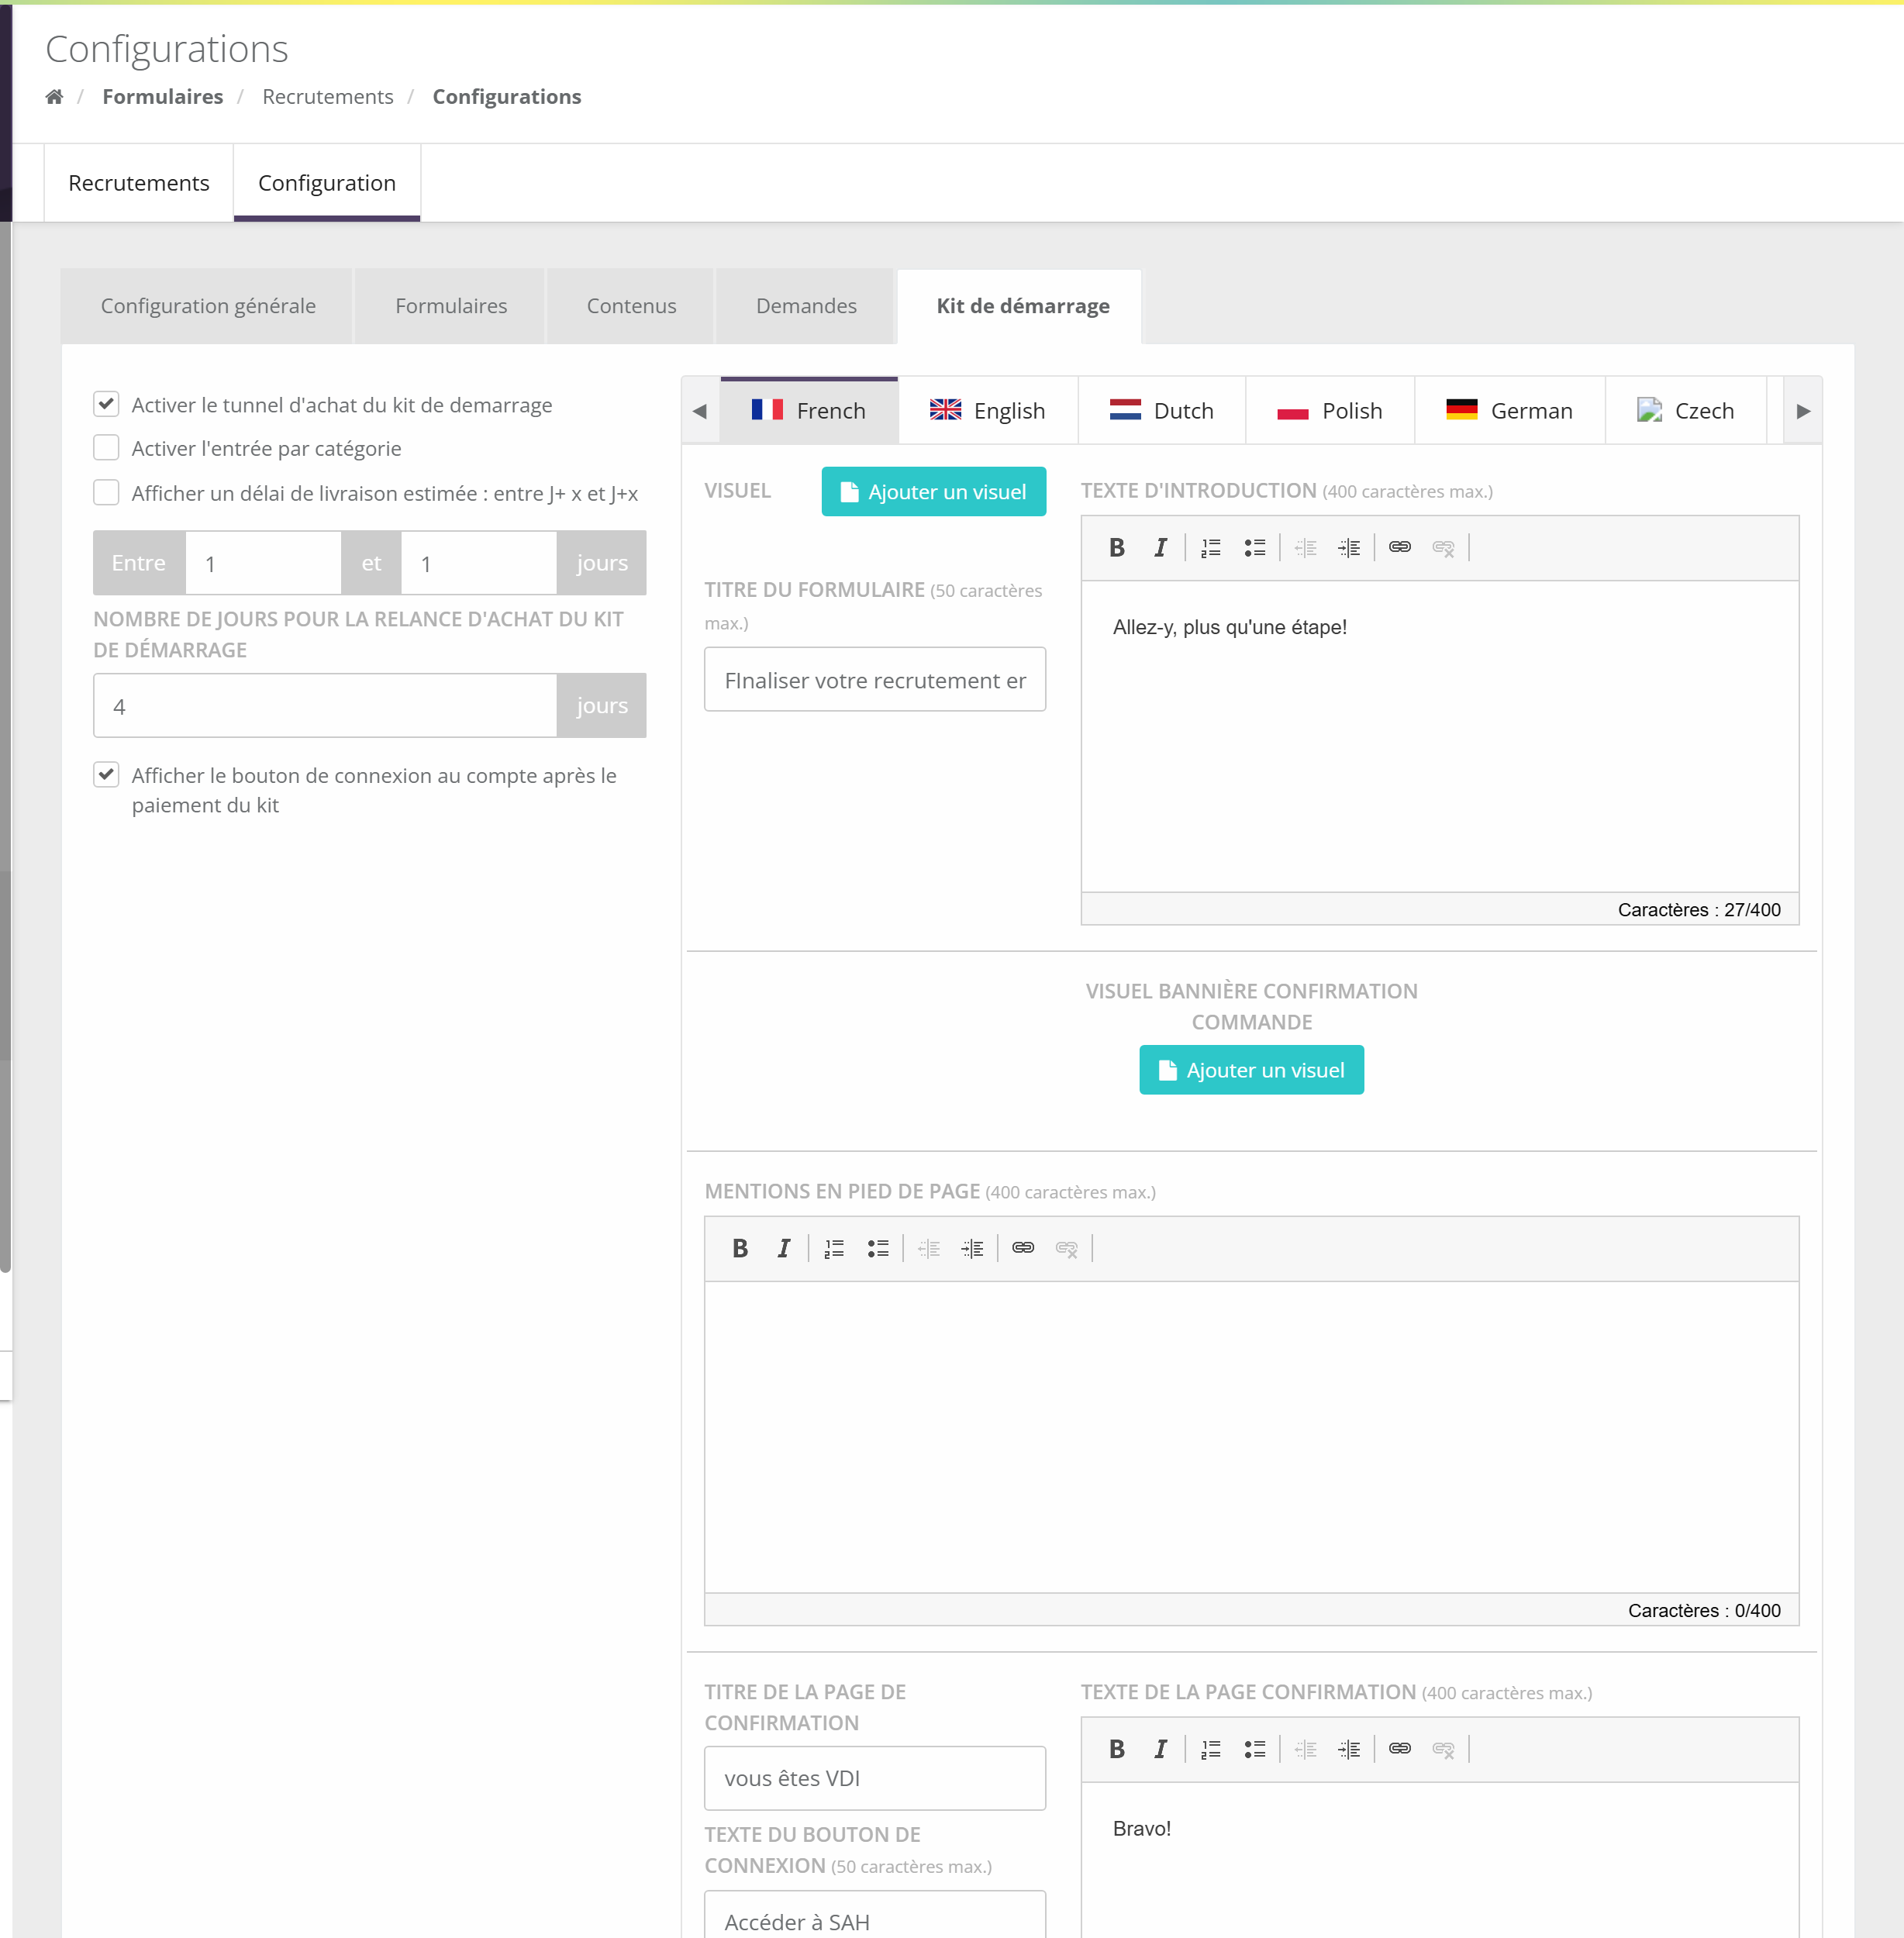Image resolution: width=1904 pixels, height=1938 pixels.
Task: Toggle Italic in Mentions en pied de page editor
Action: [x=783, y=1248]
